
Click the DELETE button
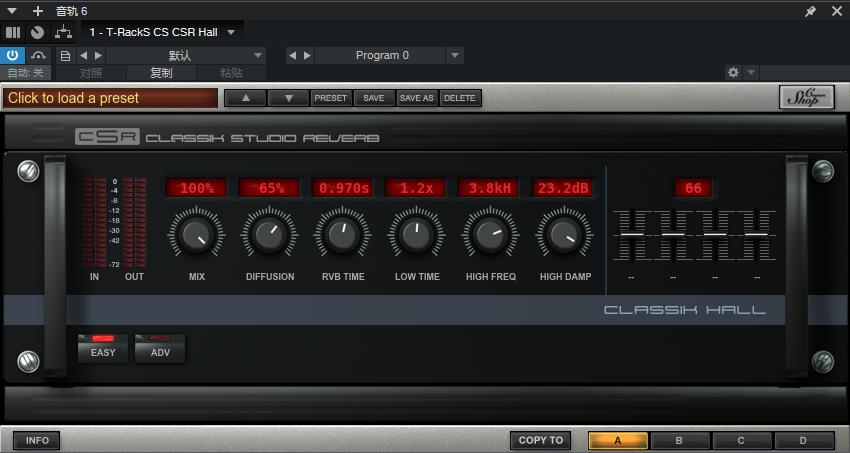coord(460,98)
